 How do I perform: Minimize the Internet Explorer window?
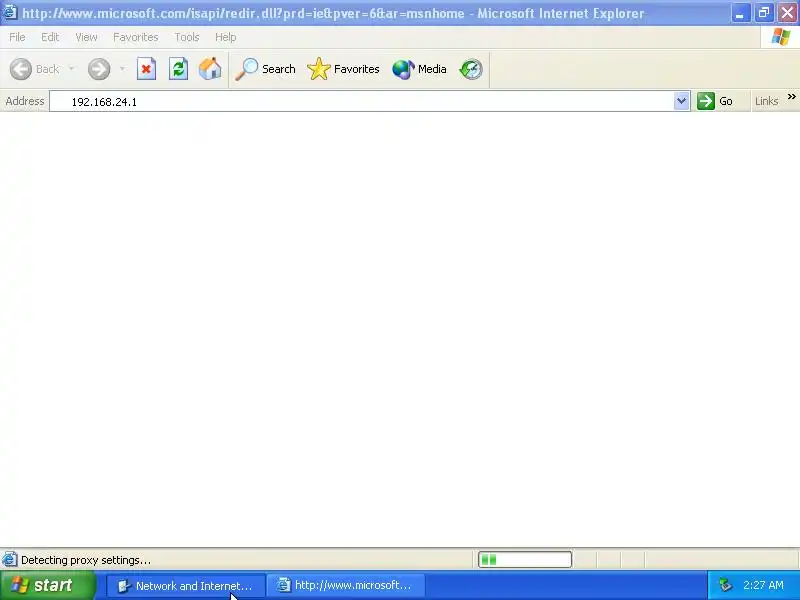pyautogui.click(x=740, y=13)
